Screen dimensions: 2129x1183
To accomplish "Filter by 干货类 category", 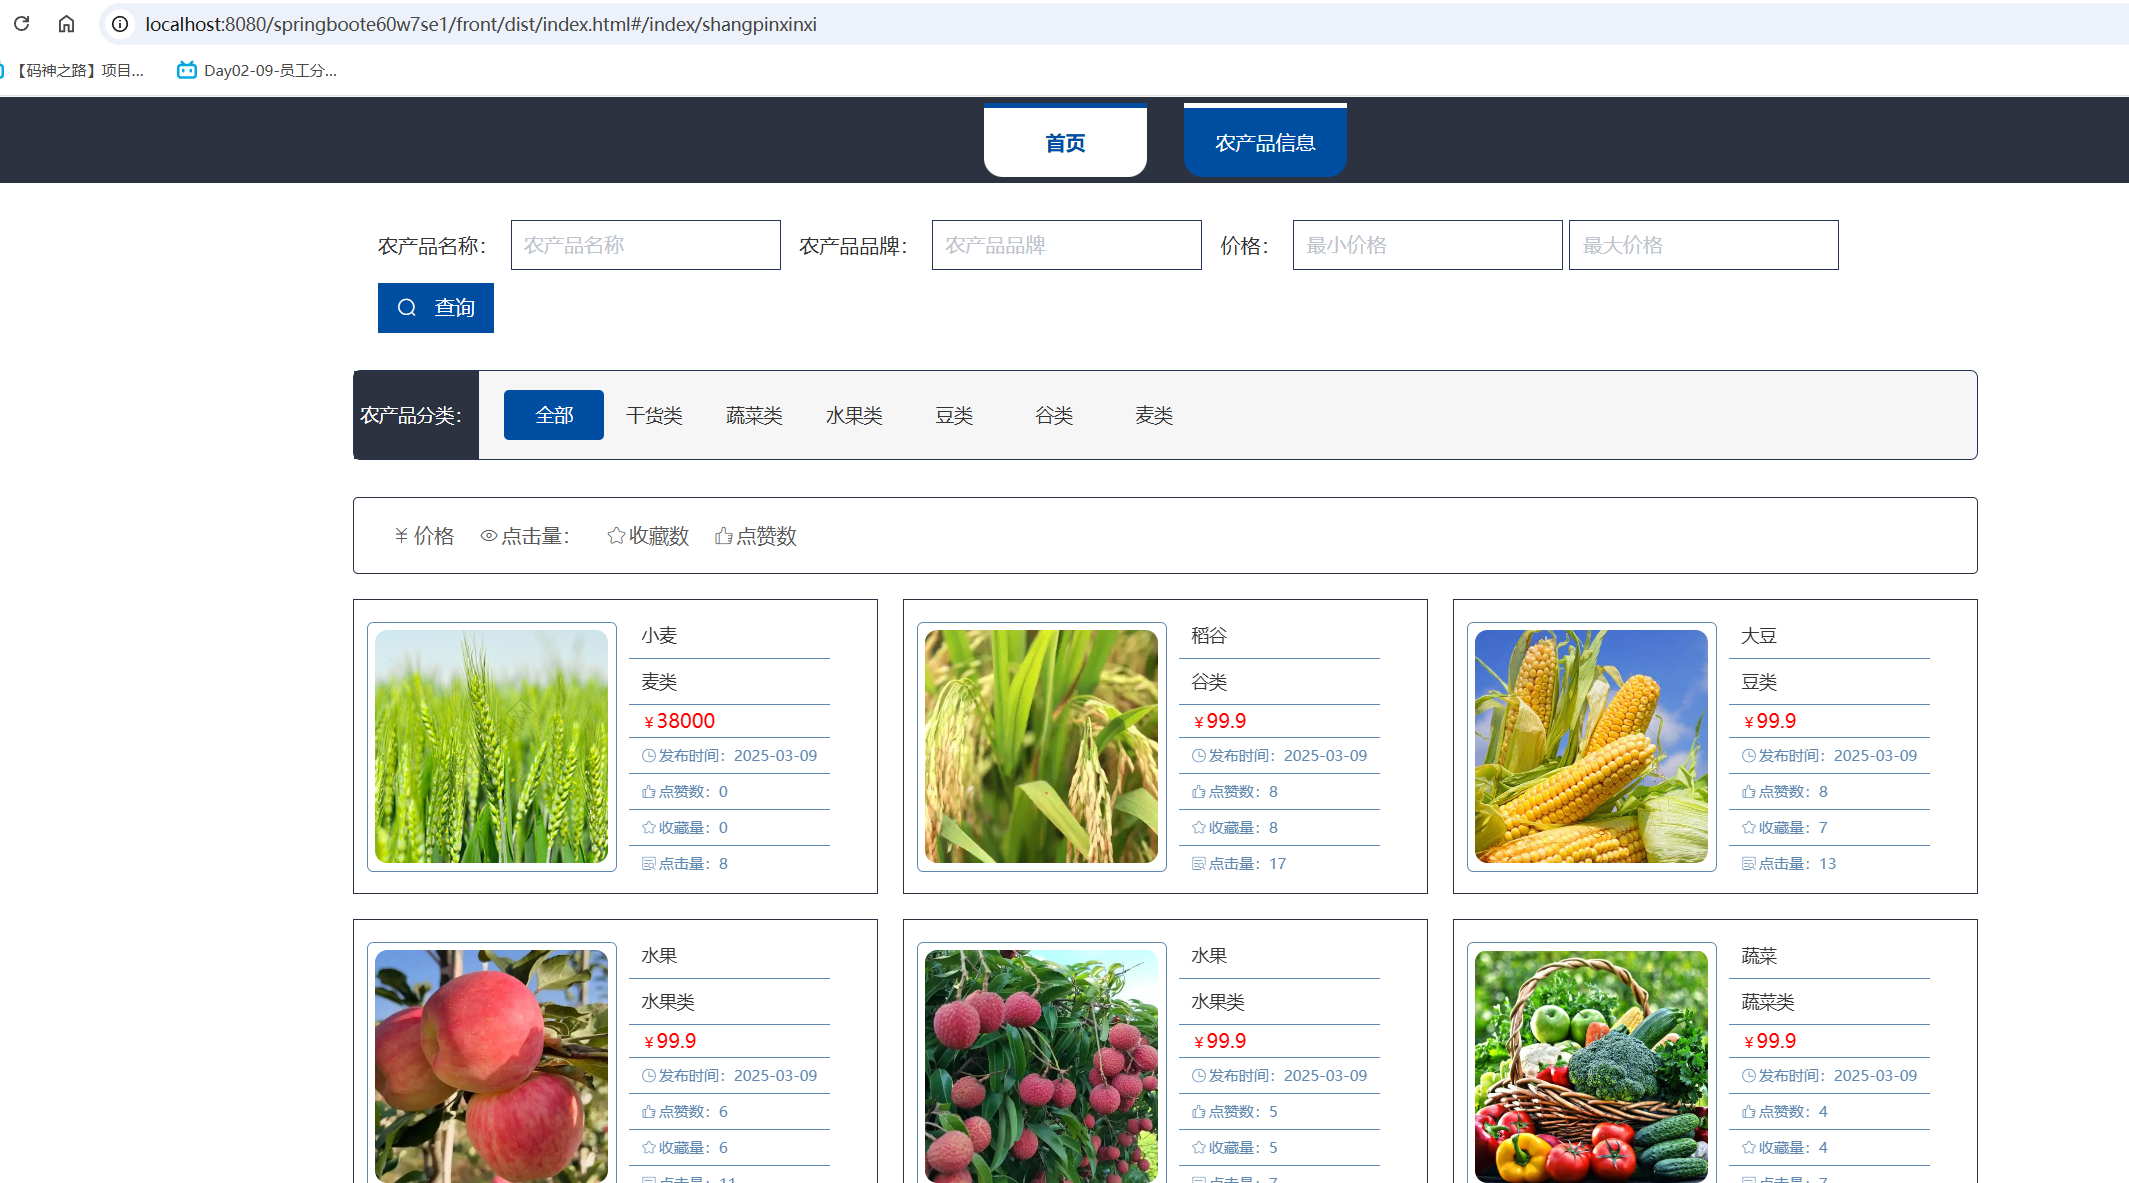I will (654, 415).
